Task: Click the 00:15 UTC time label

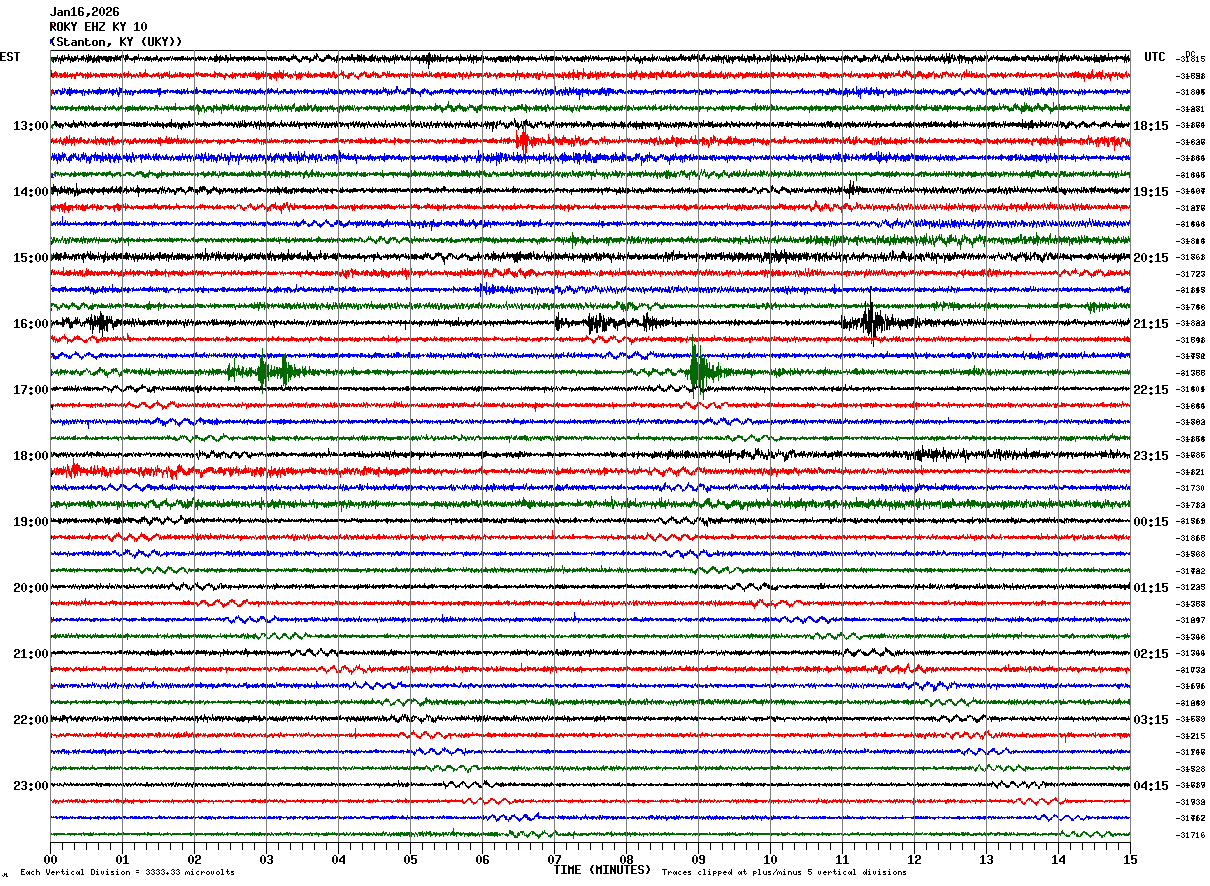Action: (1151, 521)
